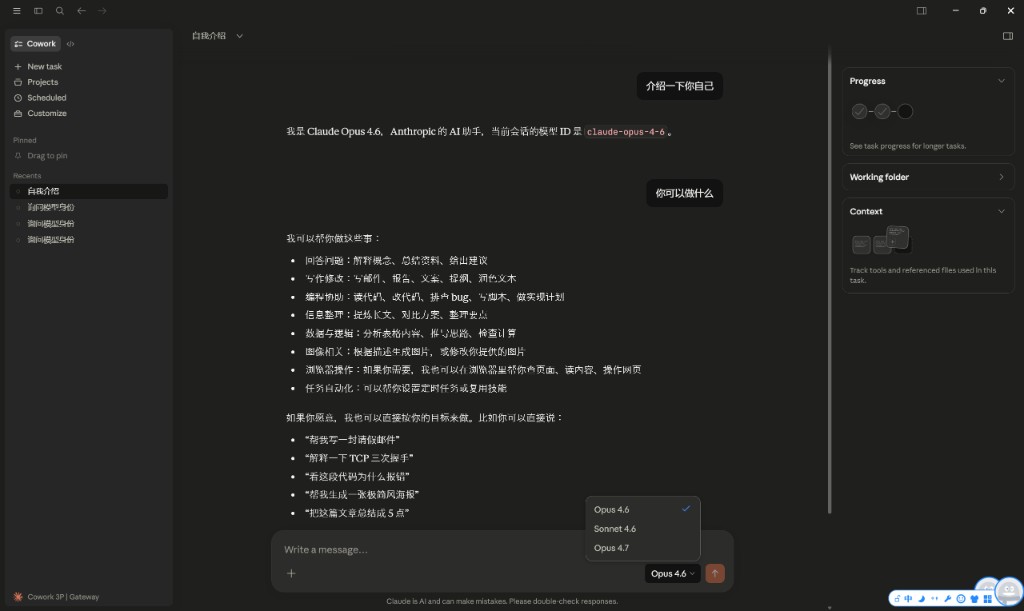Toggle IME punctuation mode icon
The width and height of the screenshot is (1024, 611).
coord(934,599)
